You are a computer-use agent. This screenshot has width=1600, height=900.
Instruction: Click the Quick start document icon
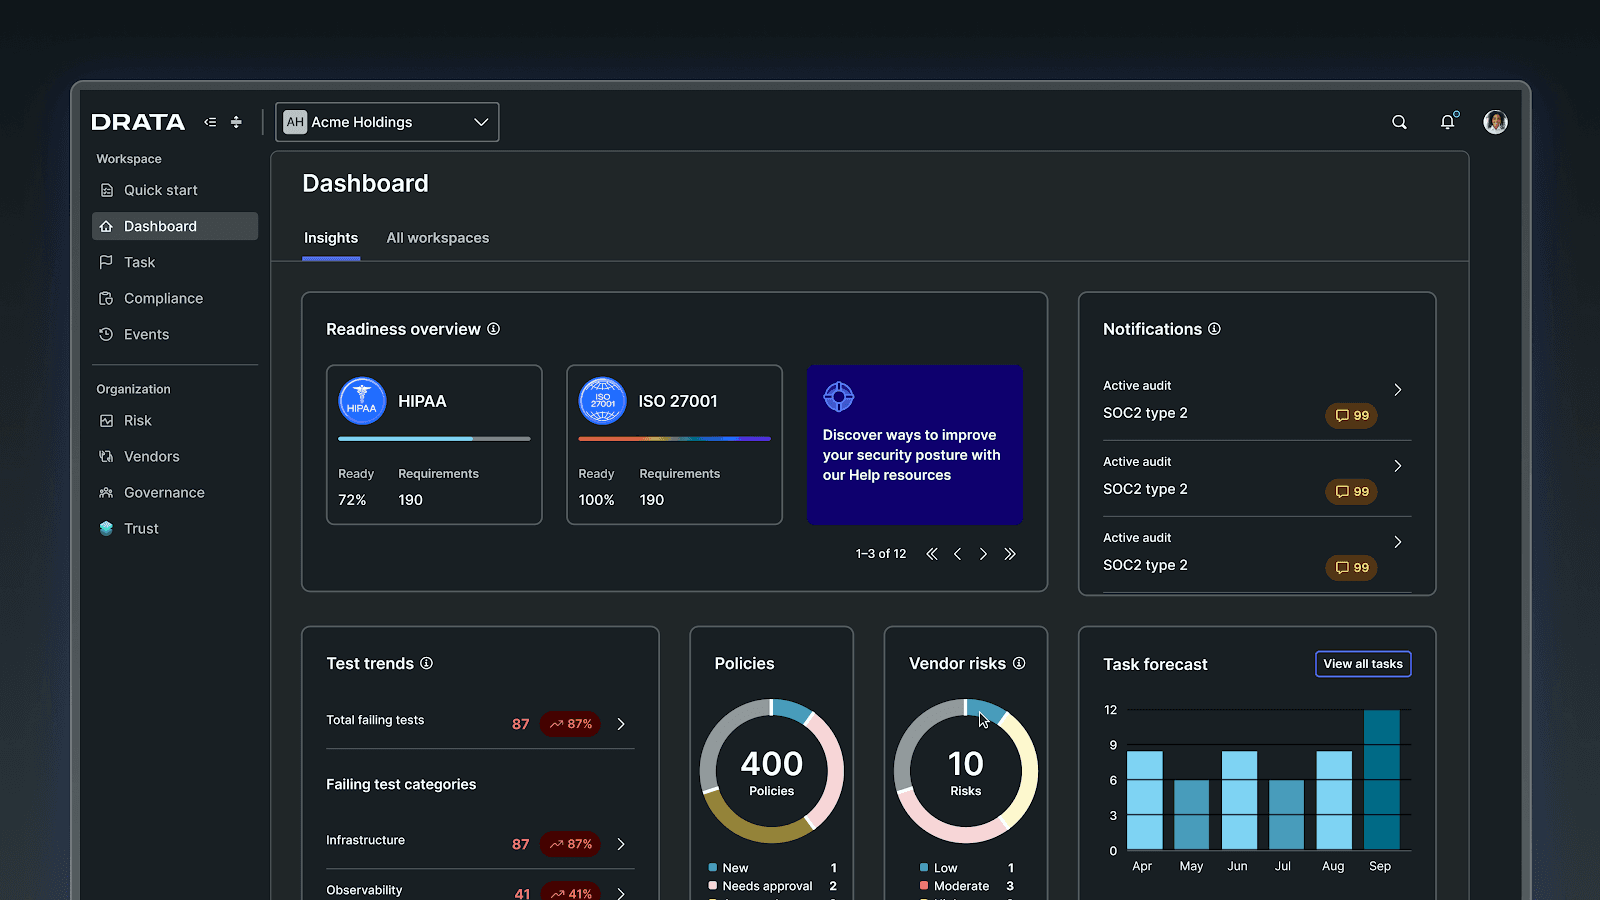(107, 190)
